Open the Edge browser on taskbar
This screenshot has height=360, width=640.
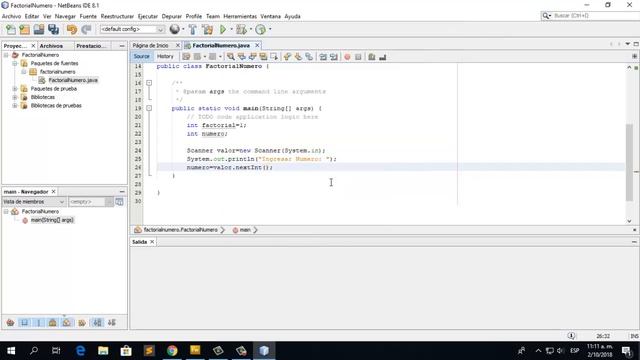point(80,351)
